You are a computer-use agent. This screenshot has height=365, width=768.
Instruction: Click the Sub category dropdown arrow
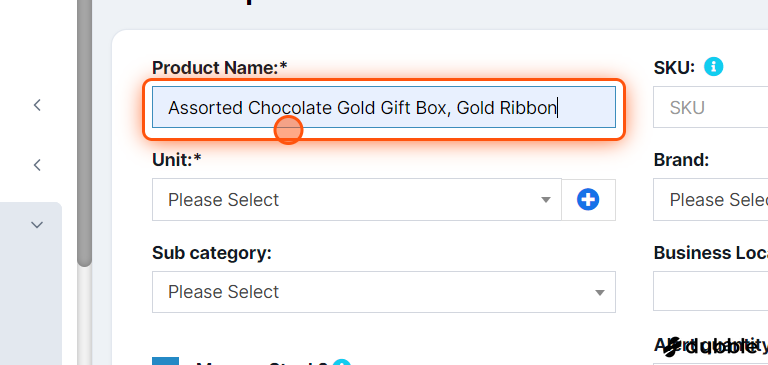coord(600,292)
